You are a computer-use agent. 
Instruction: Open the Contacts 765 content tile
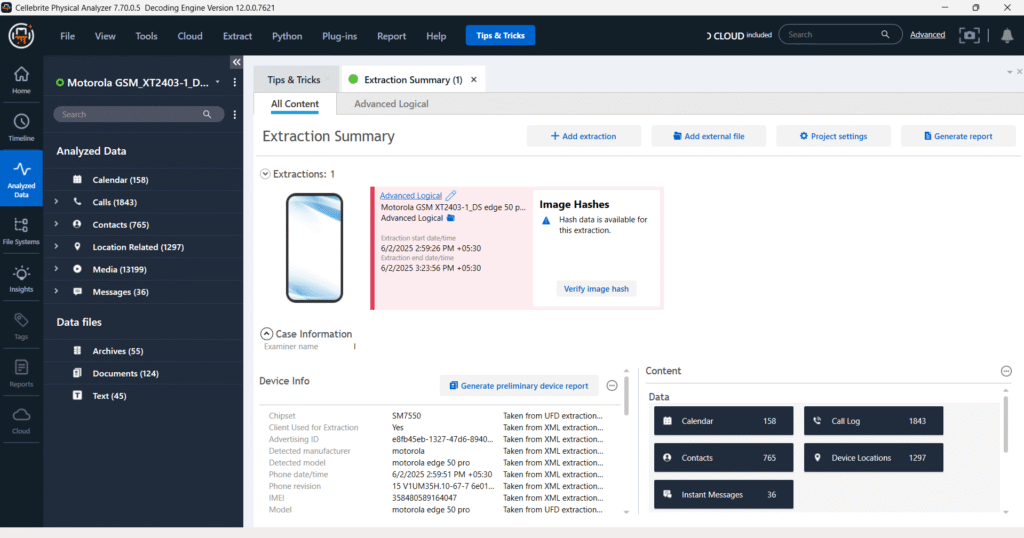click(724, 458)
